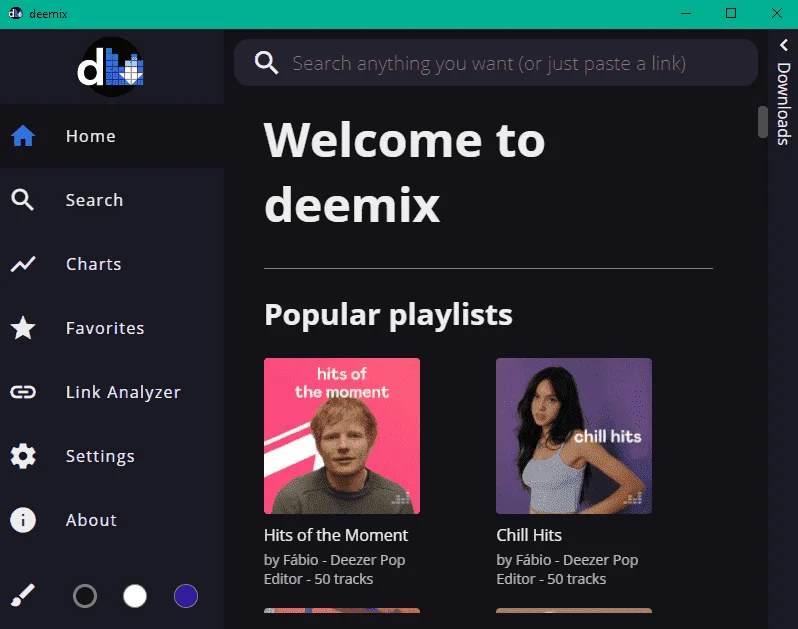This screenshot has width=798, height=629.
Task: Click the Home house icon
Action: (x=23, y=136)
